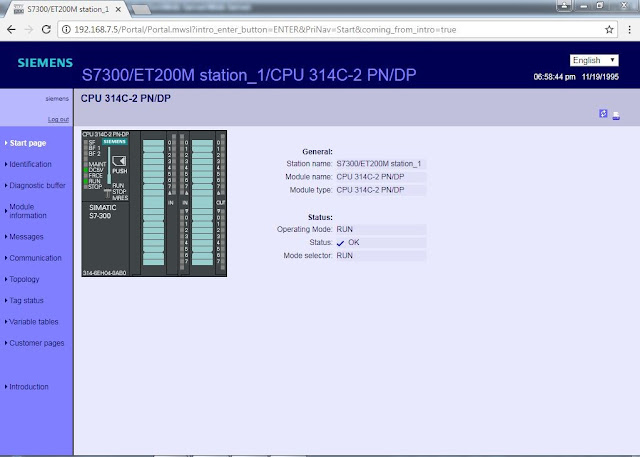Open the Communication page

(x=35, y=258)
